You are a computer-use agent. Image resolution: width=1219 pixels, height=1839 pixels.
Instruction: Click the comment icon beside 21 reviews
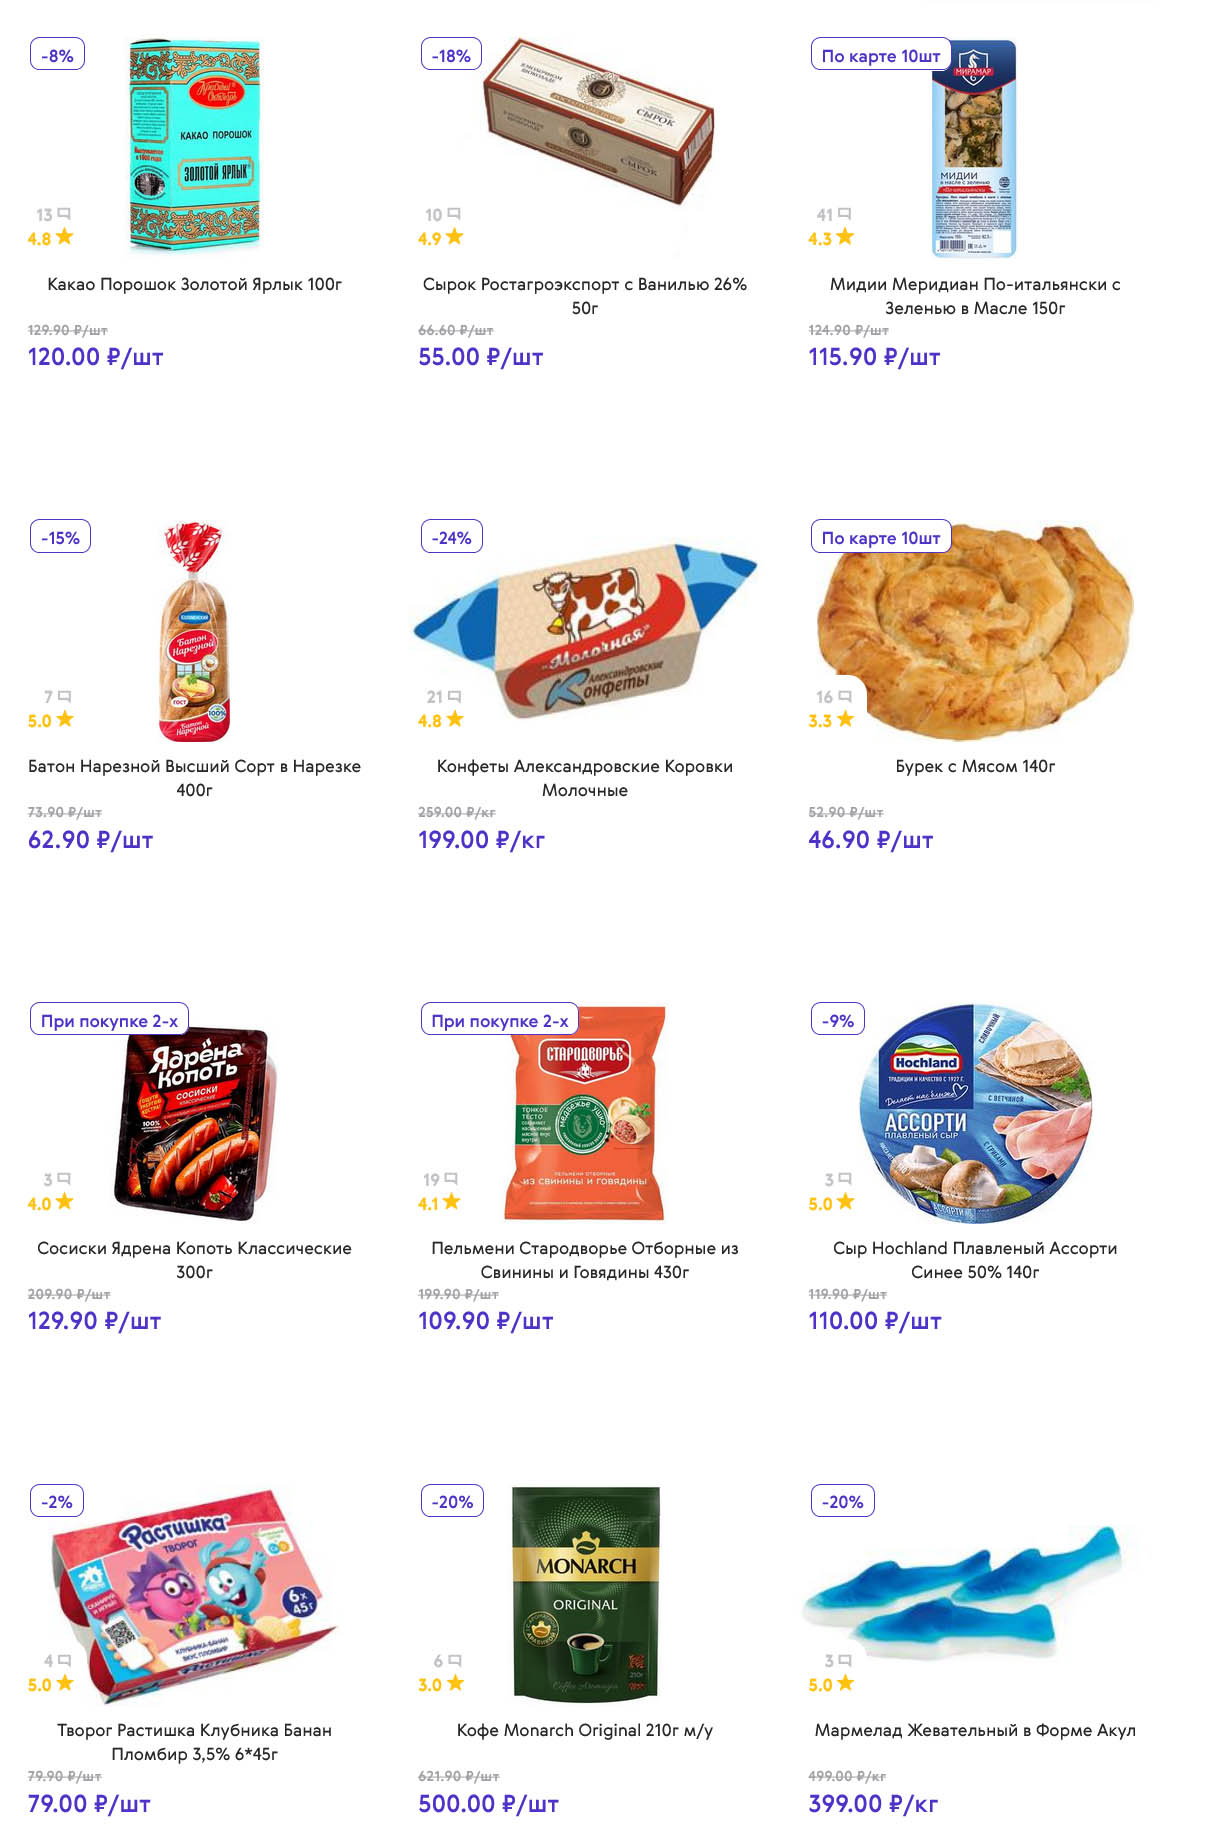click(455, 696)
